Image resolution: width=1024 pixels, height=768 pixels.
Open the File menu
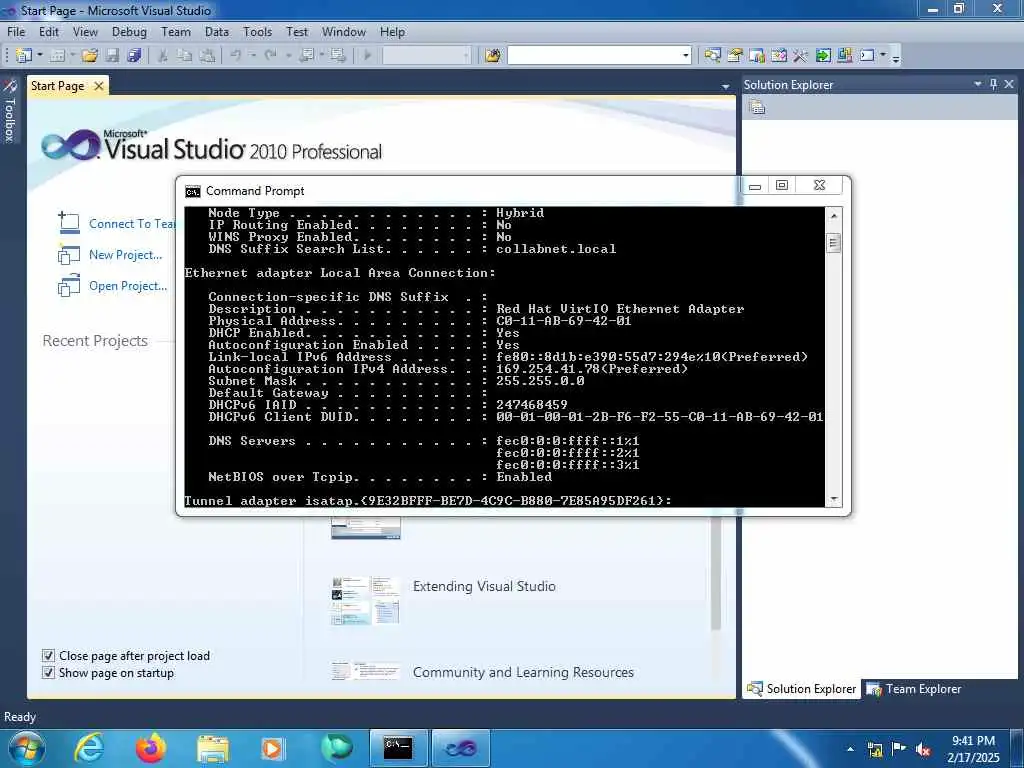(x=16, y=31)
